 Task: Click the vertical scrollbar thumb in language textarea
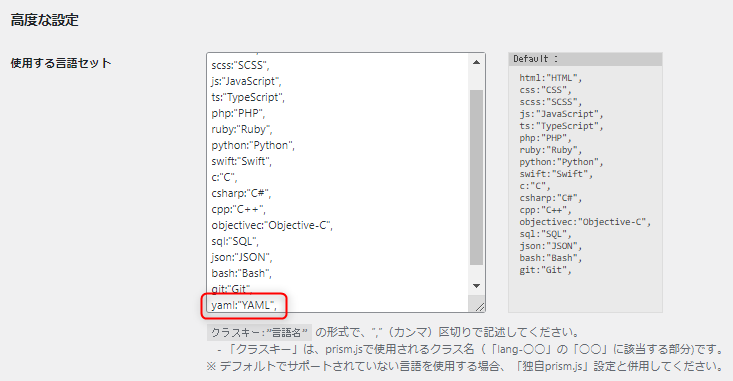click(476, 178)
